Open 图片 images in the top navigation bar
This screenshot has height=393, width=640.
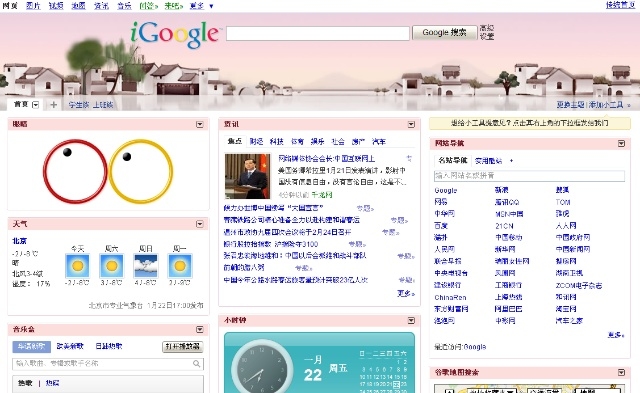point(33,6)
